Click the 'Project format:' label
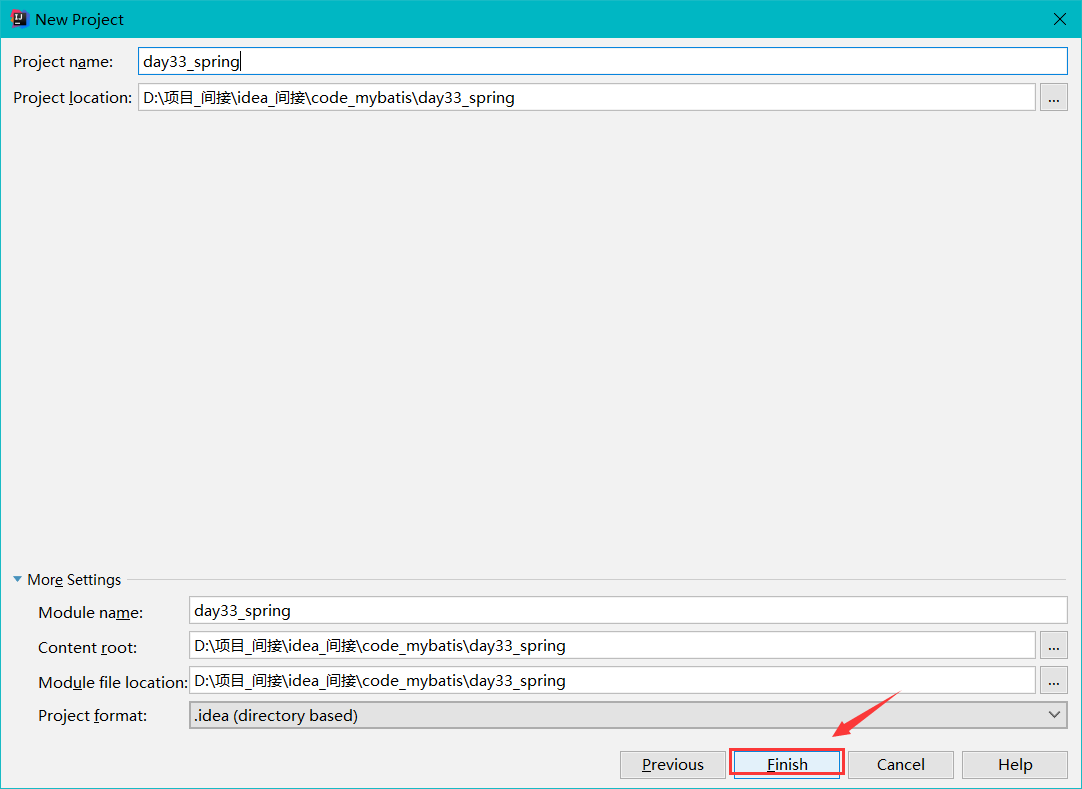Image resolution: width=1082 pixels, height=789 pixels. coord(92,716)
